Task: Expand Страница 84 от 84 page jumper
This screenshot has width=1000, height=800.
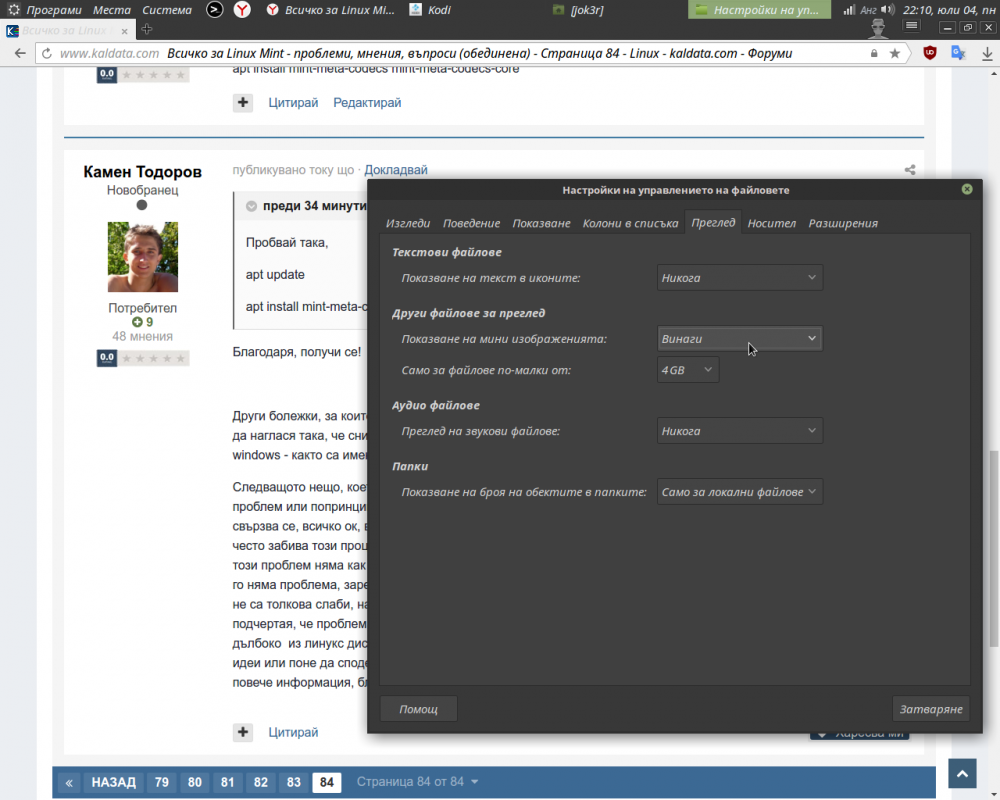Action: [417, 781]
